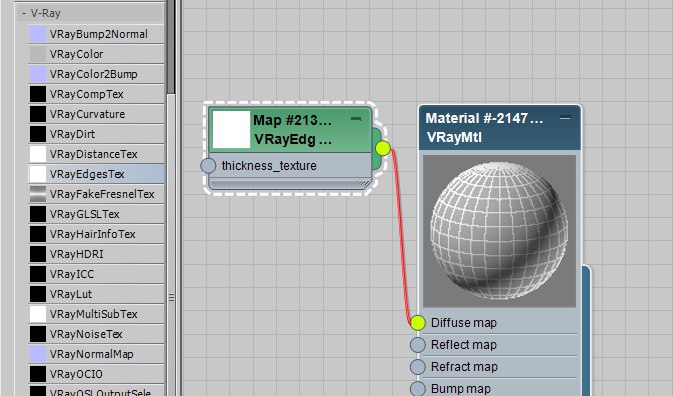The image size is (673, 396).
Task: Collapse the VRayMtl material node
Action: [565, 118]
